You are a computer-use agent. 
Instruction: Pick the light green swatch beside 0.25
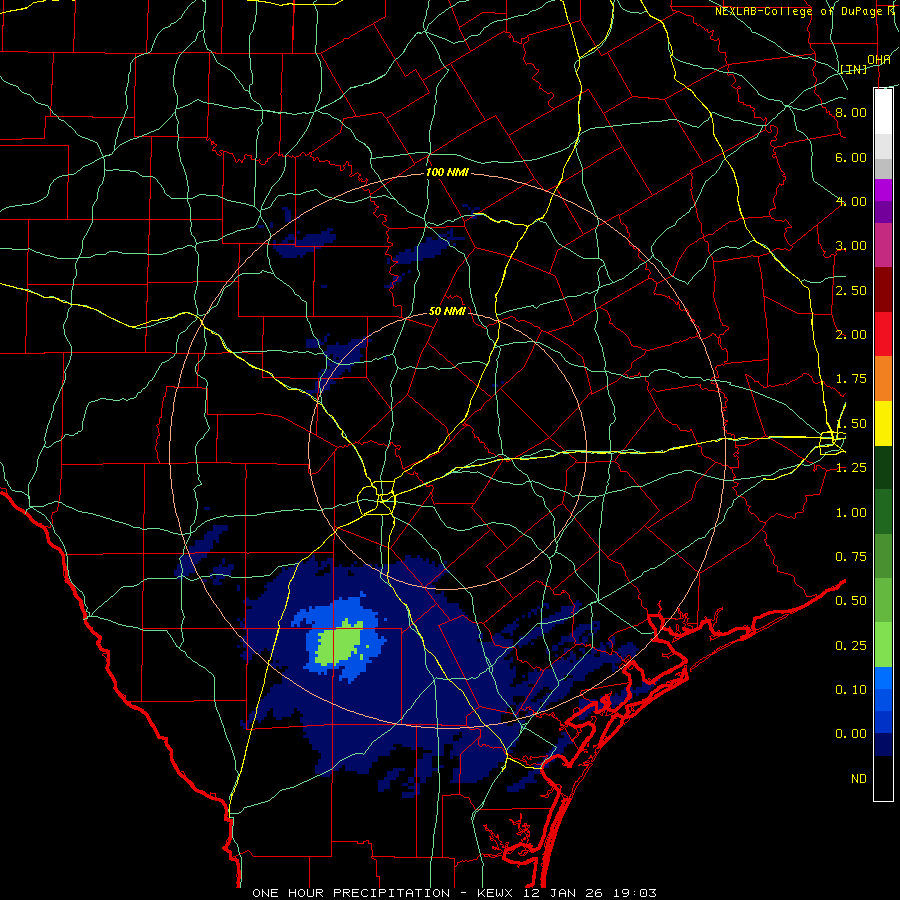point(883,645)
